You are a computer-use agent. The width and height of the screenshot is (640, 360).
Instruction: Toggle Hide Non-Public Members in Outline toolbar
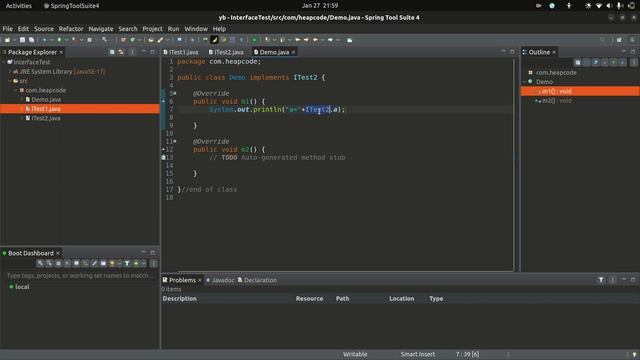[613, 62]
